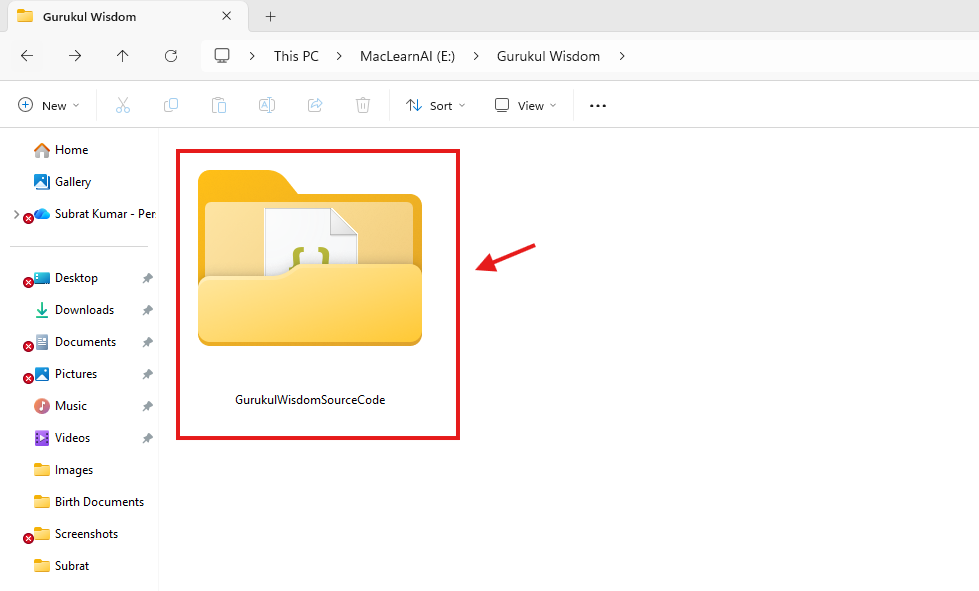Open the New item dropdown

(46, 105)
